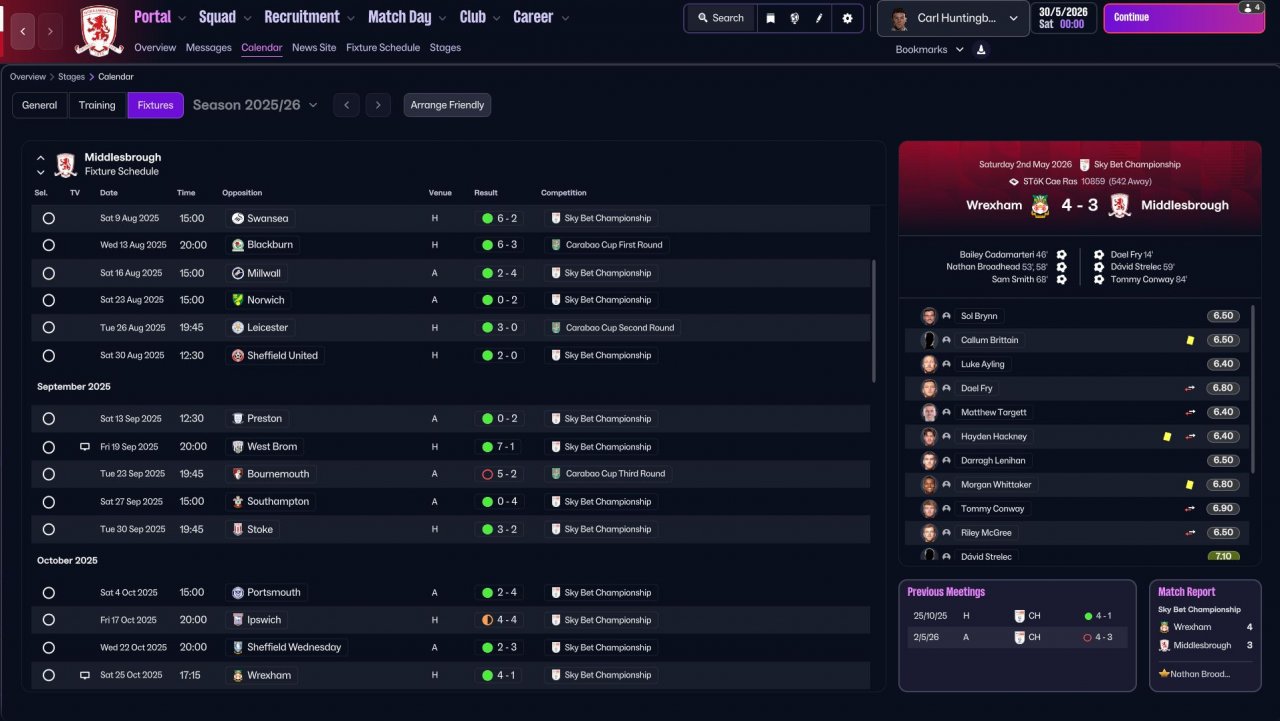The width and height of the screenshot is (1280, 721).
Task: Select the Millwall fixture radio button
Action: click(x=49, y=273)
